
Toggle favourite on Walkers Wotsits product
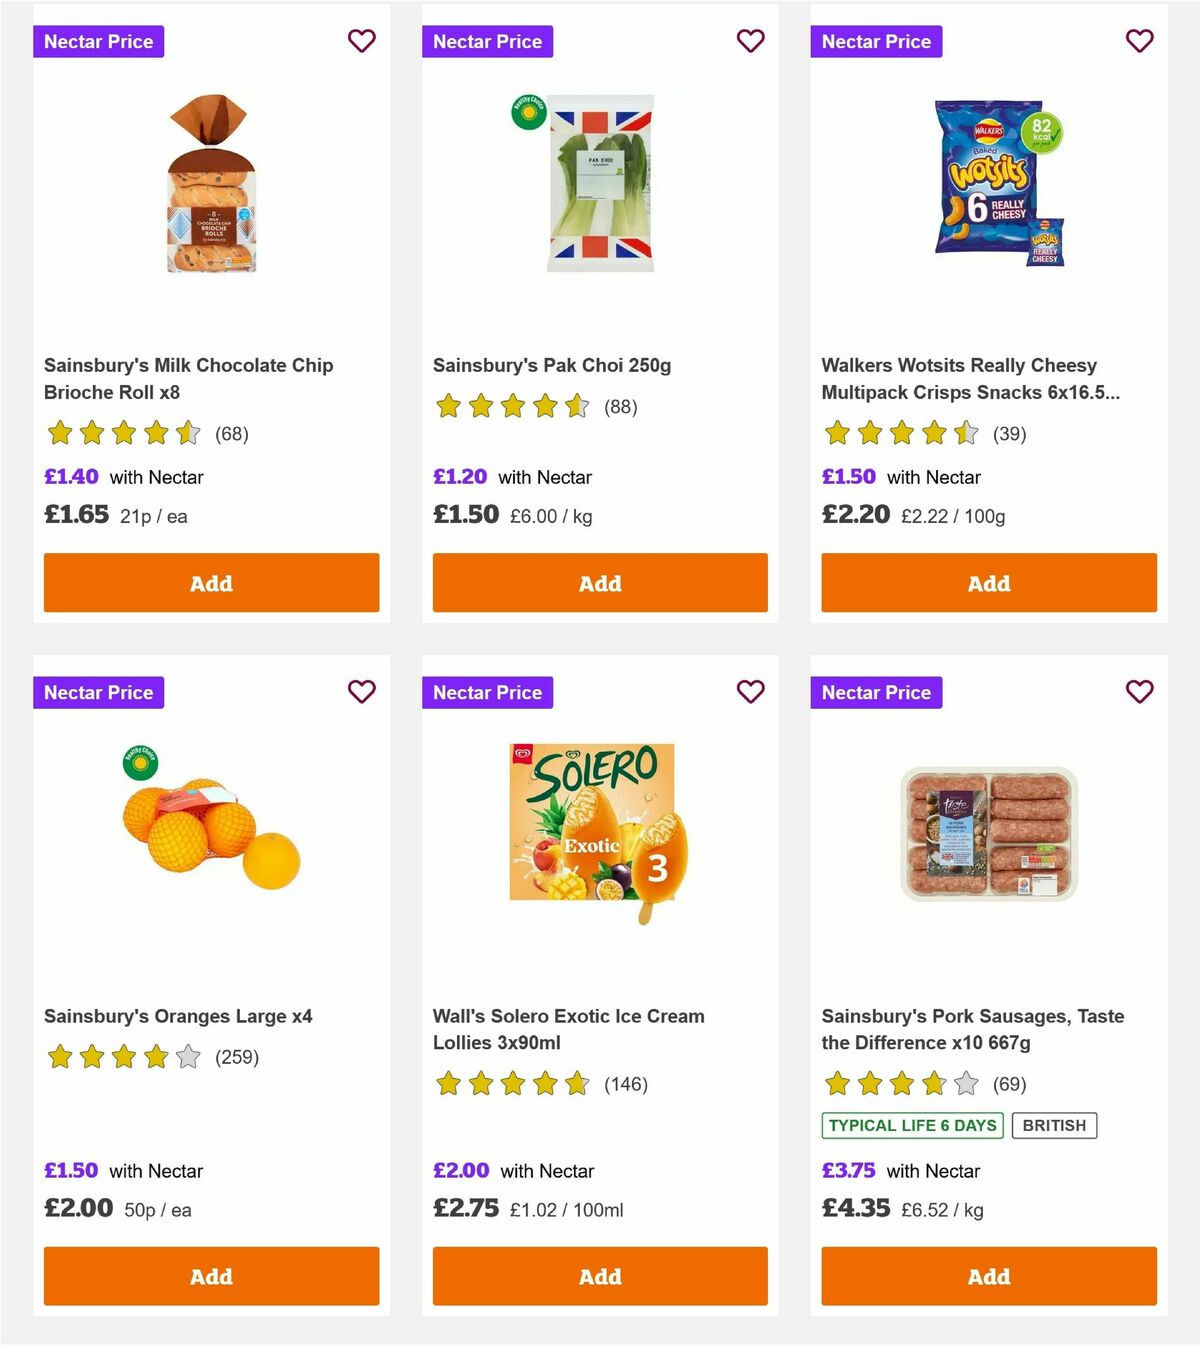click(1139, 41)
